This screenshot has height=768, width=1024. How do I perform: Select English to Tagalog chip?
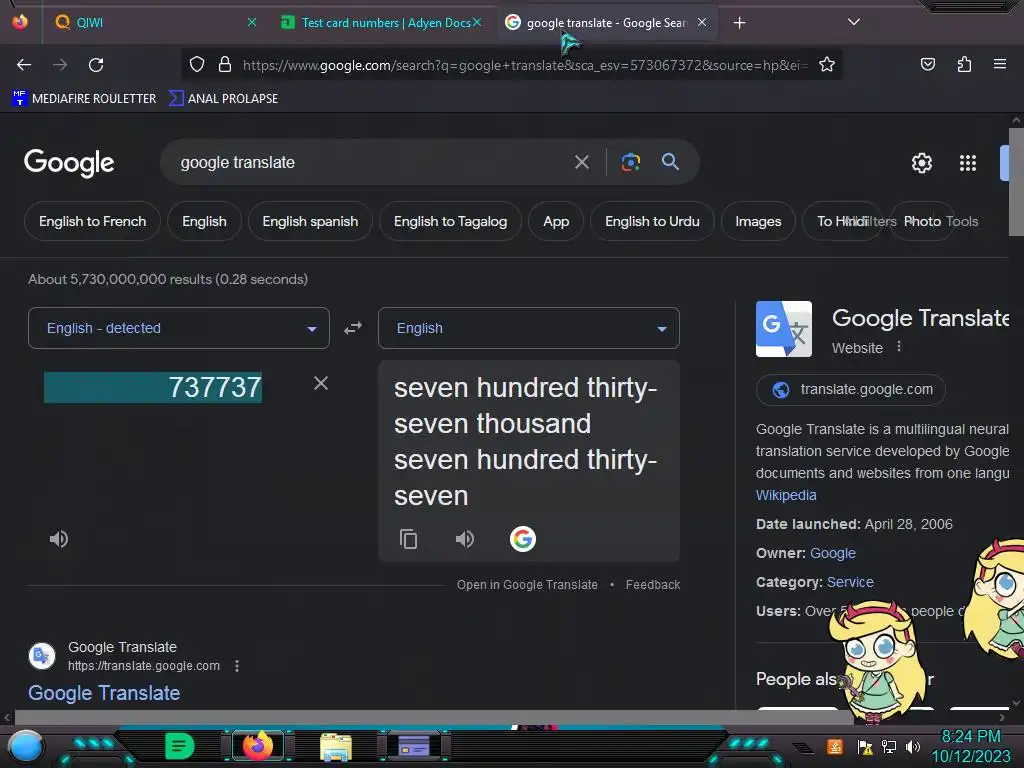click(x=450, y=221)
